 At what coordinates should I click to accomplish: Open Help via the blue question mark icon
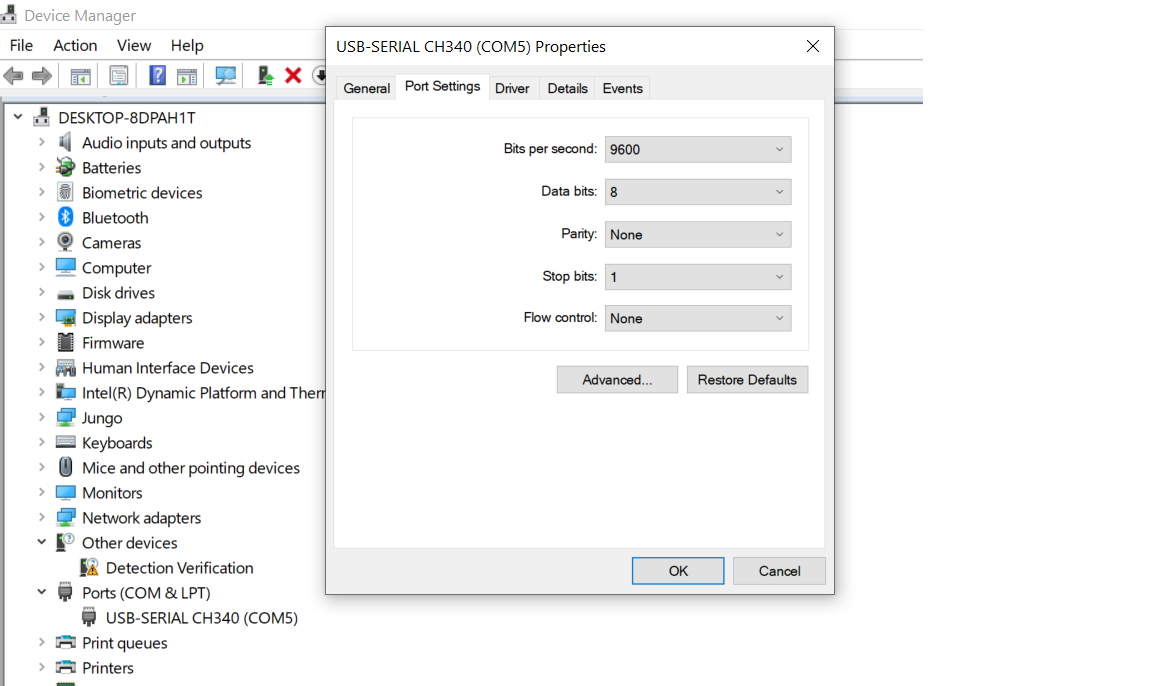point(157,76)
